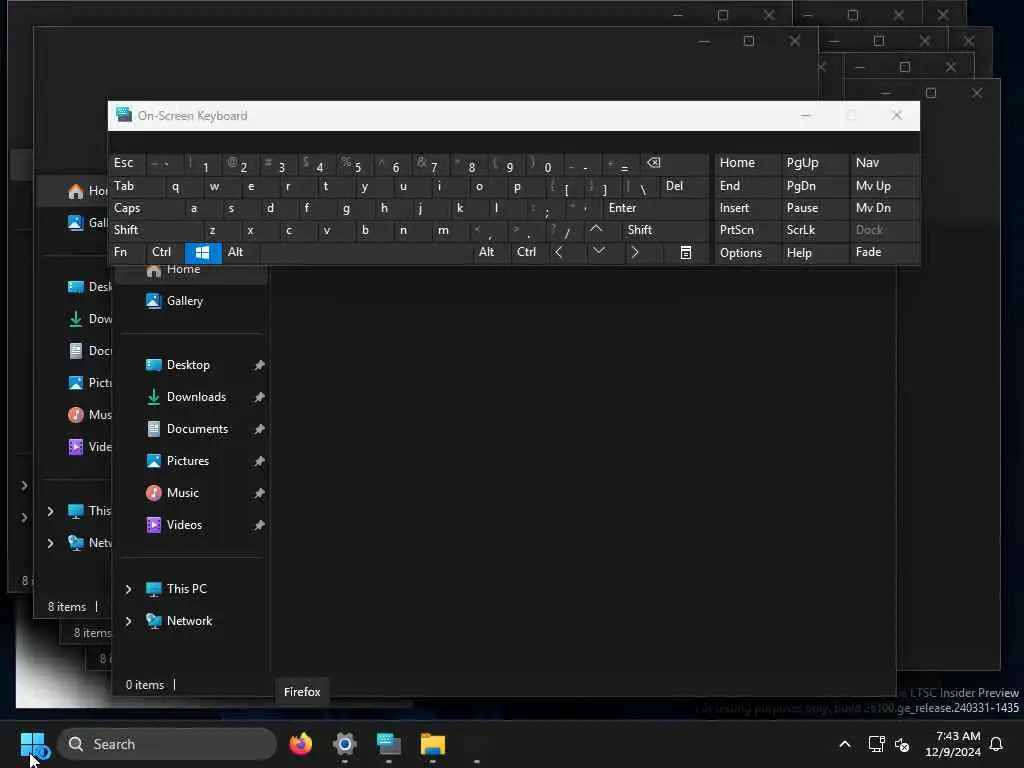Click pin icon next to Music
The image size is (1024, 768).
[x=259, y=493]
